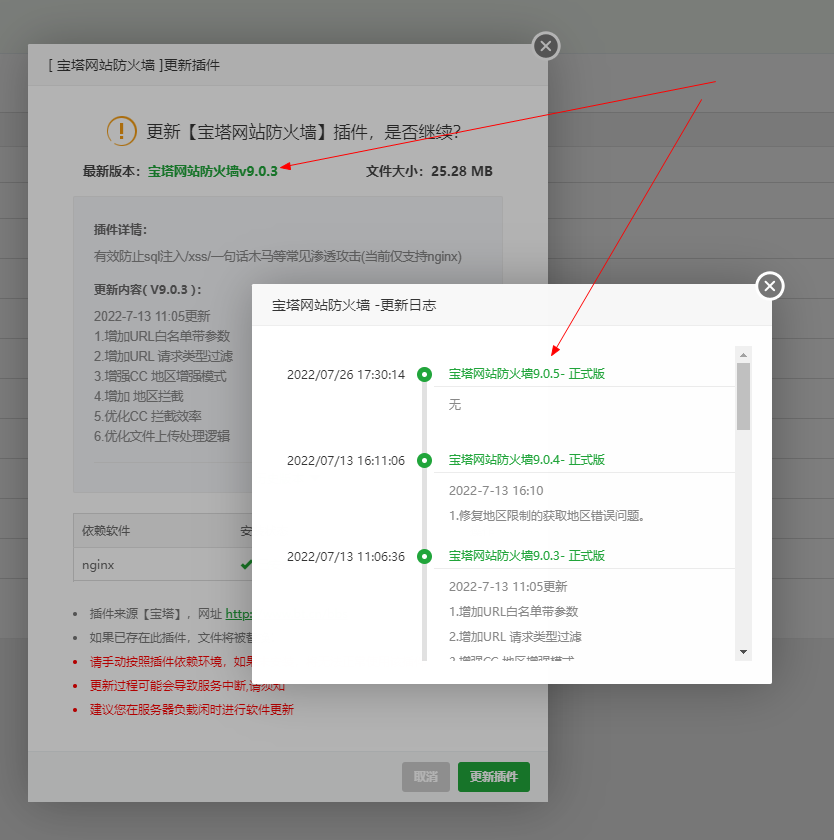Click the update log scrollbar down arrow
Screen dimensions: 834x840
(x=743, y=652)
